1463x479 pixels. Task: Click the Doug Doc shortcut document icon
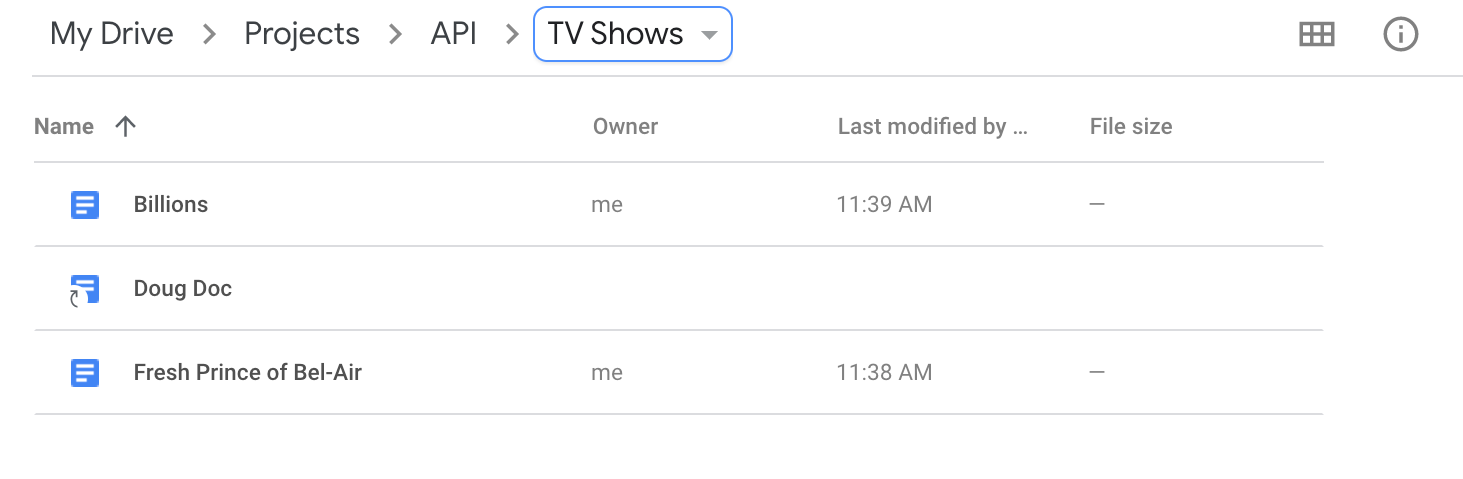tap(85, 290)
